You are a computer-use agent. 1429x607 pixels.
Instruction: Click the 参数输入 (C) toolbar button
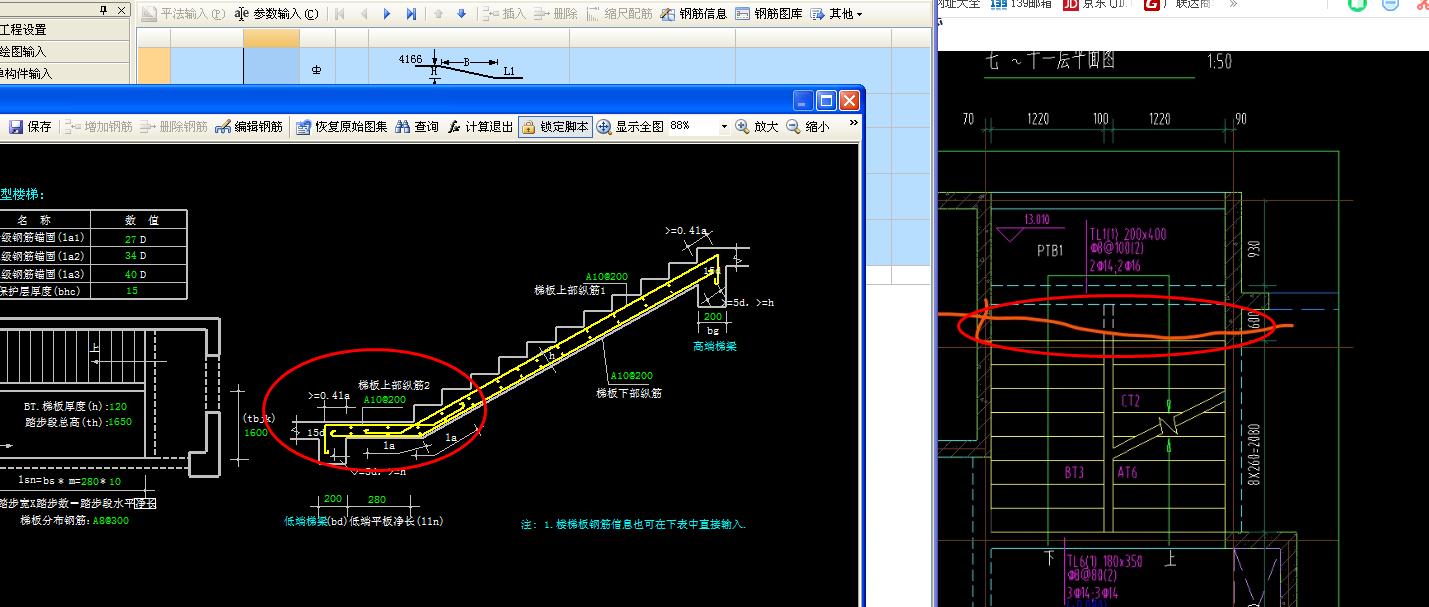click(277, 14)
